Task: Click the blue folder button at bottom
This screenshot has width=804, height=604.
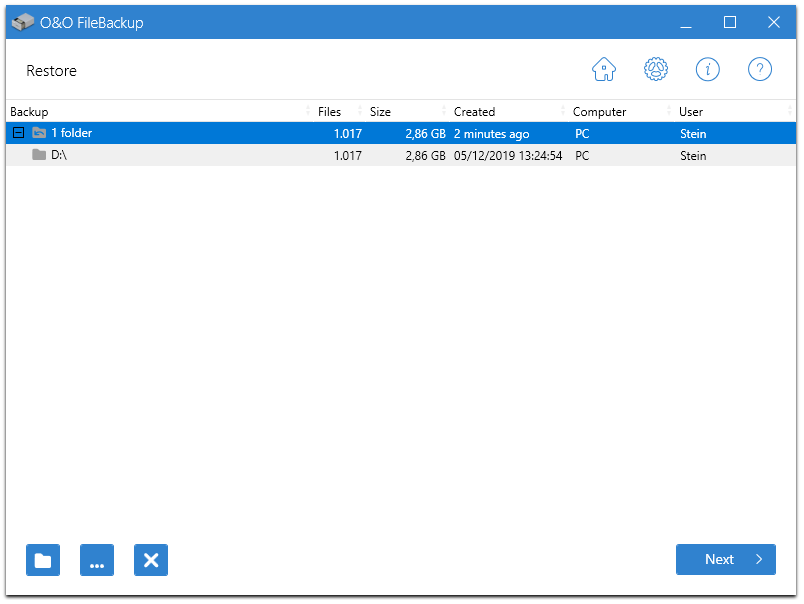Action: (x=43, y=560)
